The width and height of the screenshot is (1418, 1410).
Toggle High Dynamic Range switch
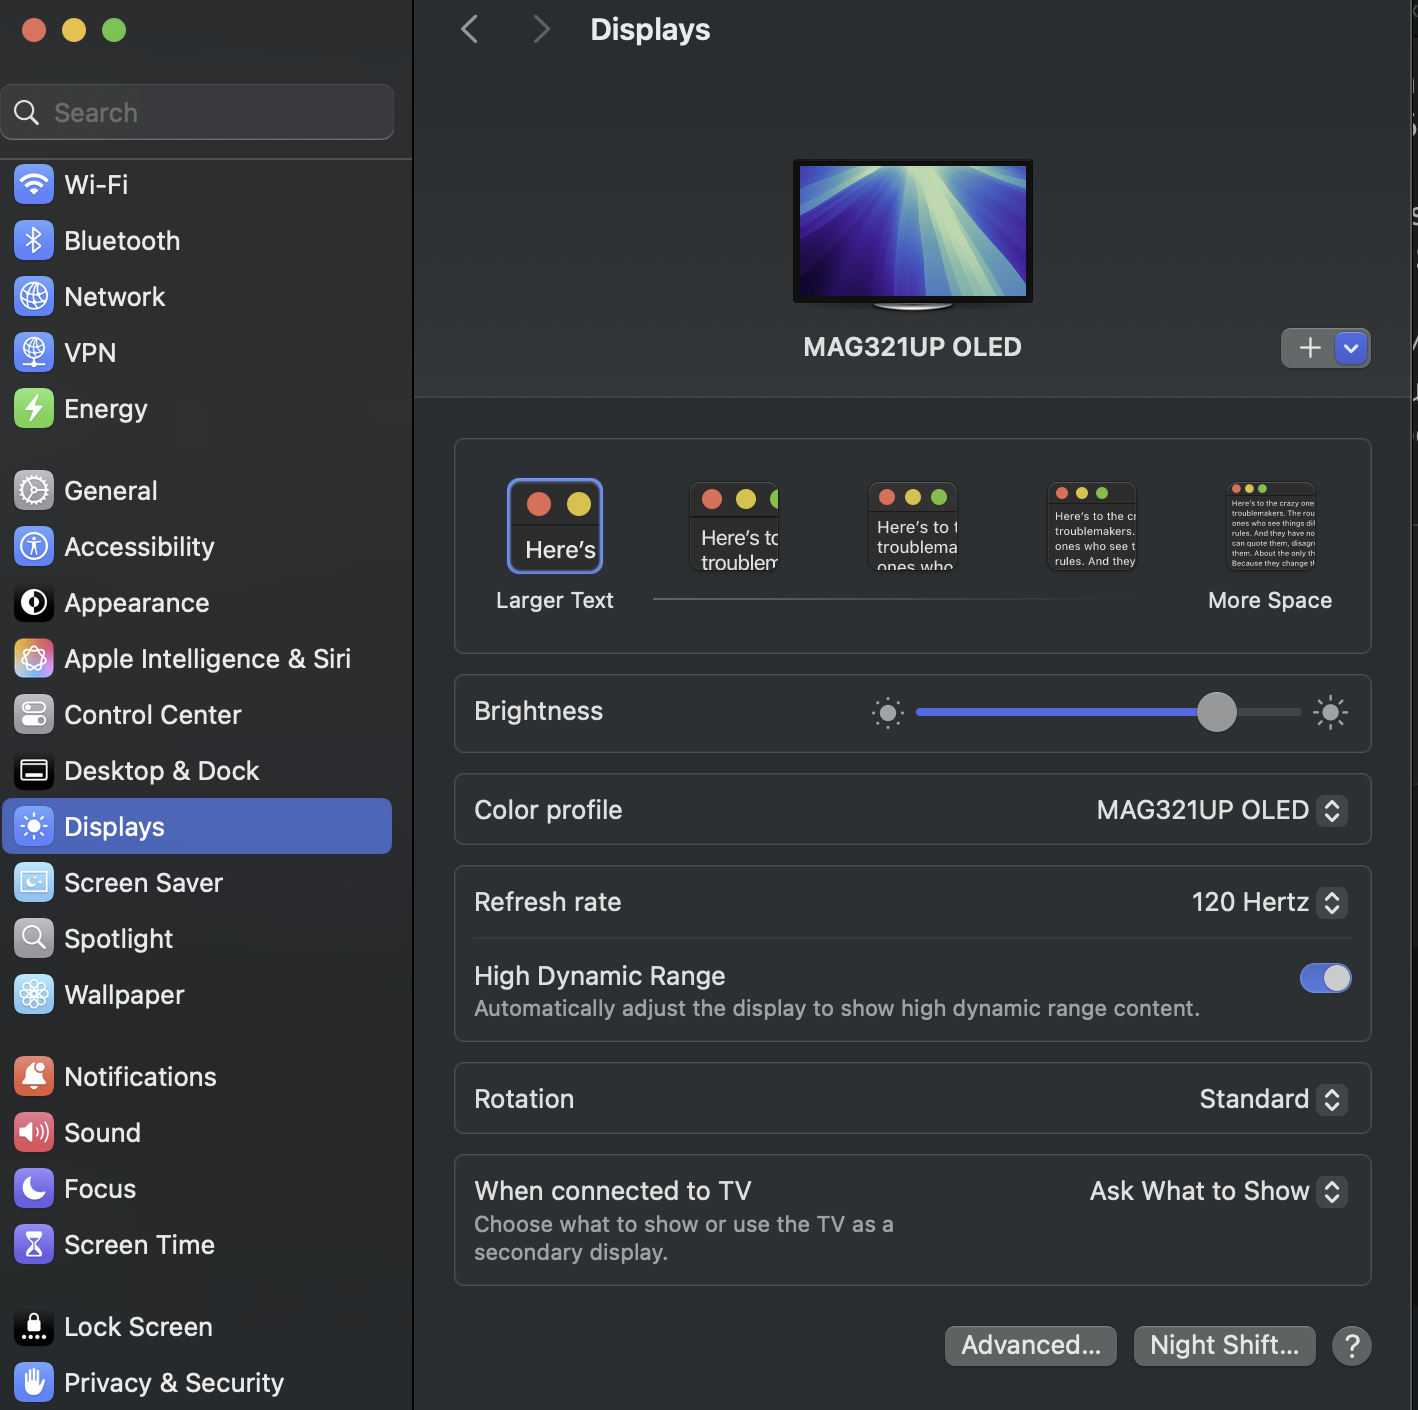pyautogui.click(x=1325, y=978)
